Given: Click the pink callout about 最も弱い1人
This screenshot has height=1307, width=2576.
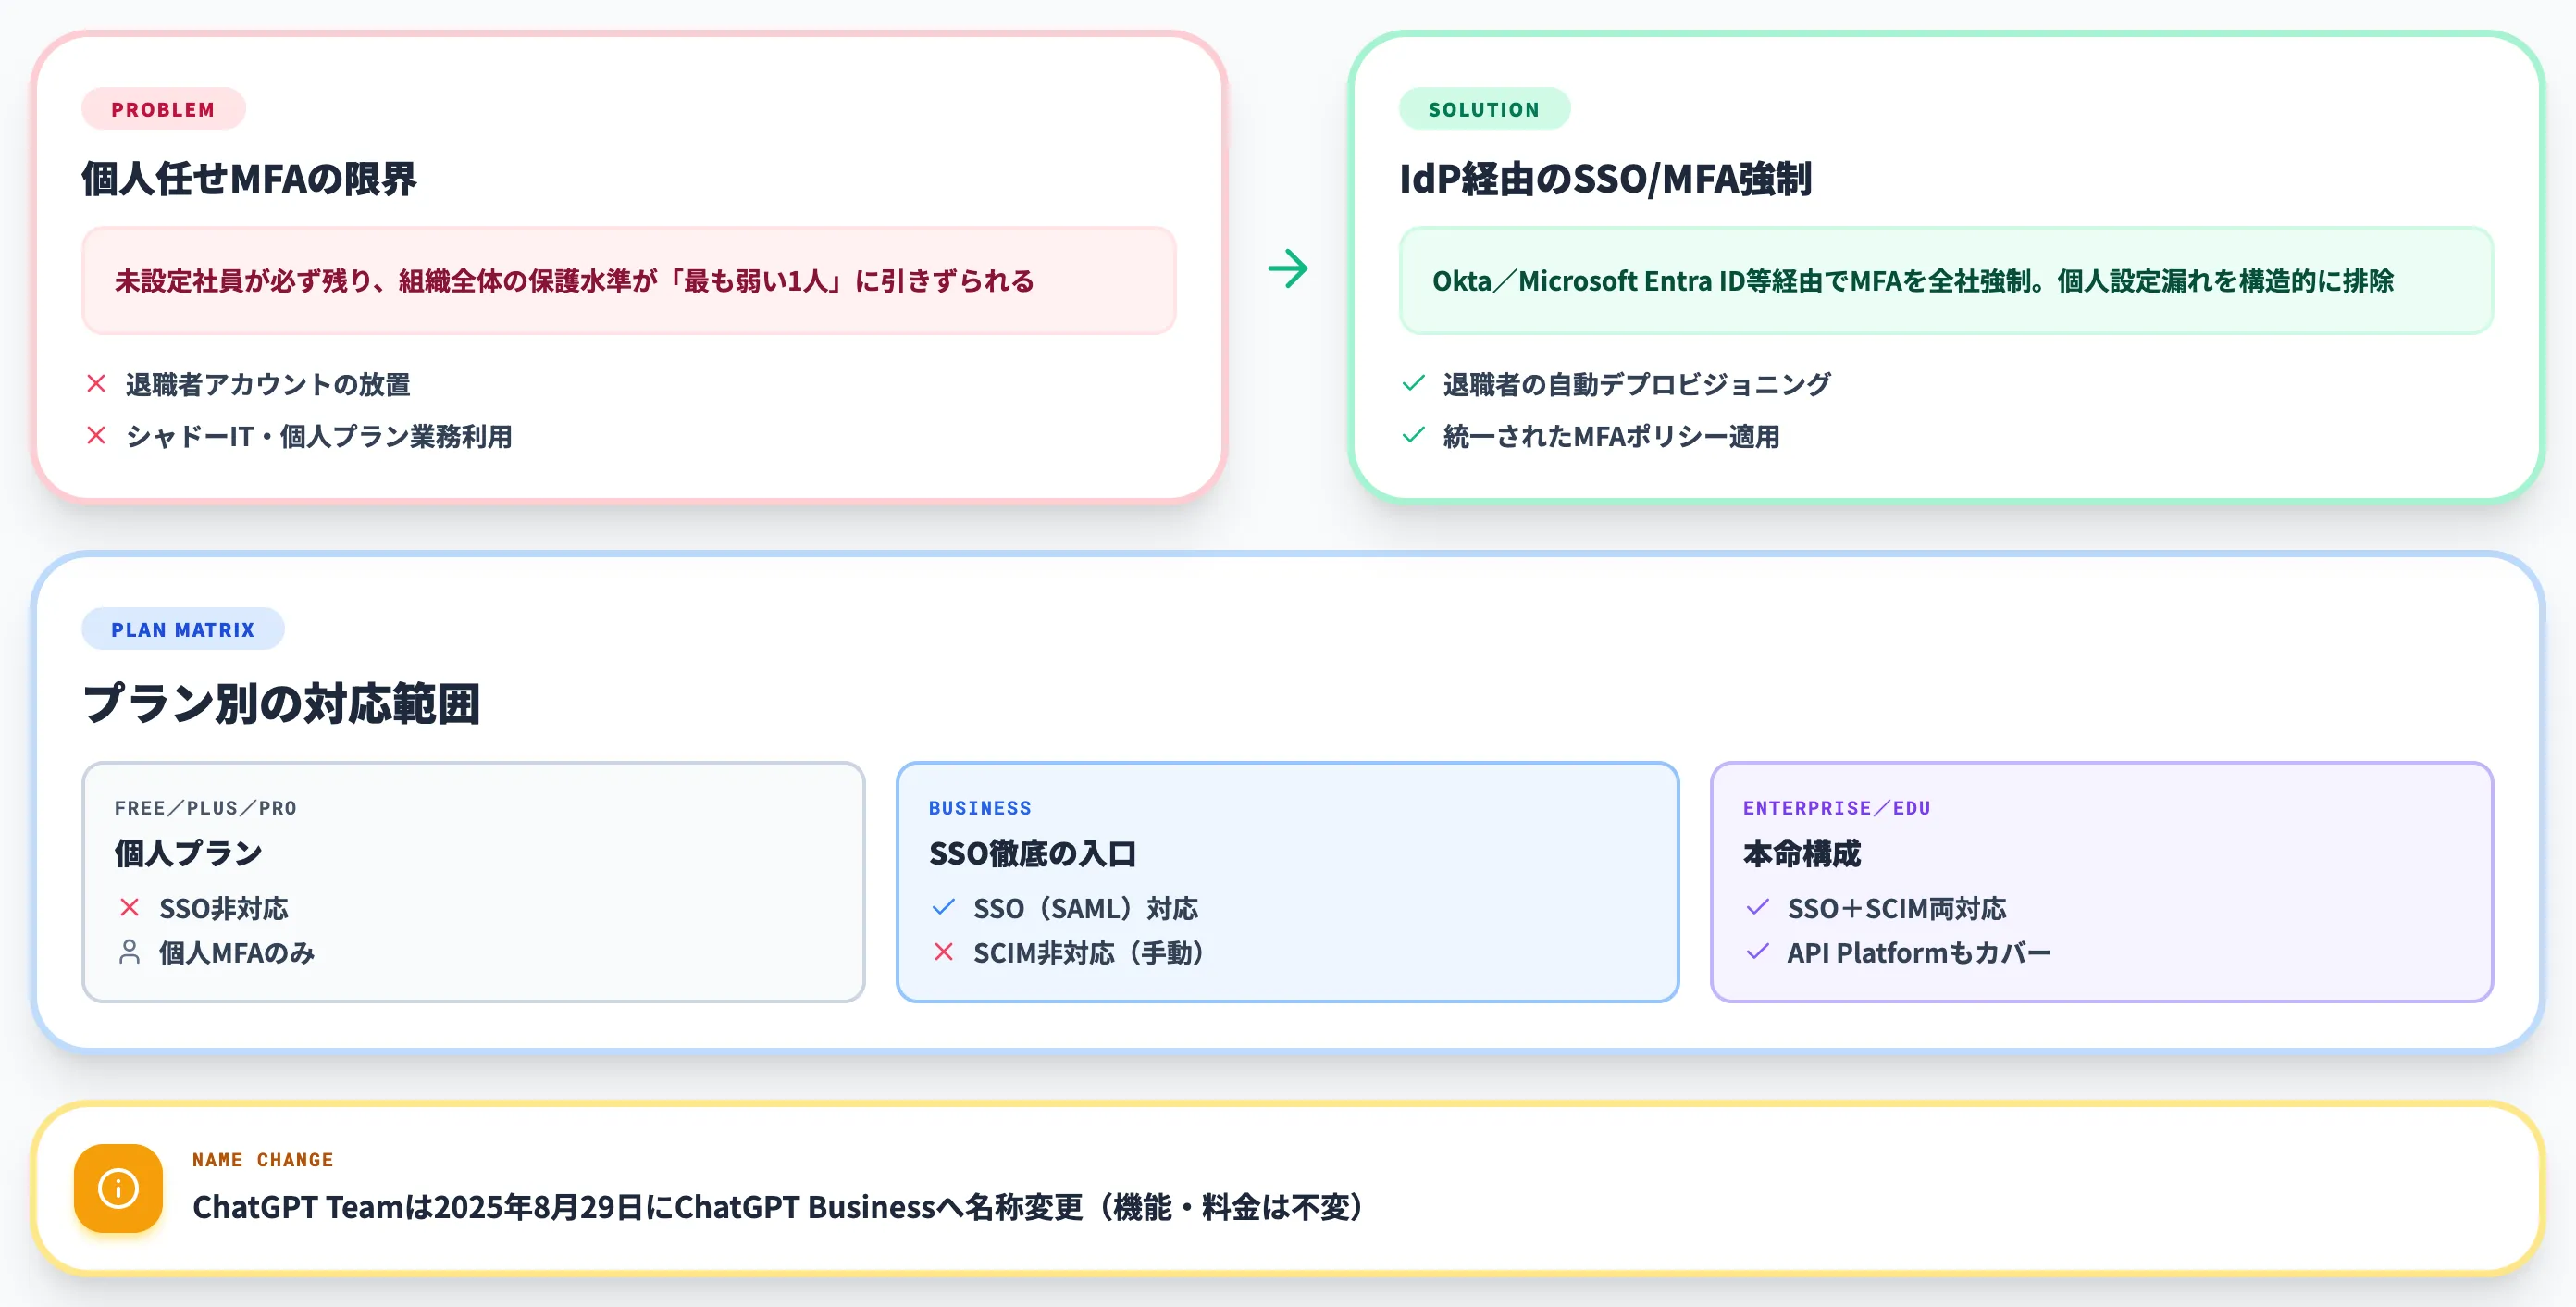Looking at the screenshot, I should tap(629, 281).
